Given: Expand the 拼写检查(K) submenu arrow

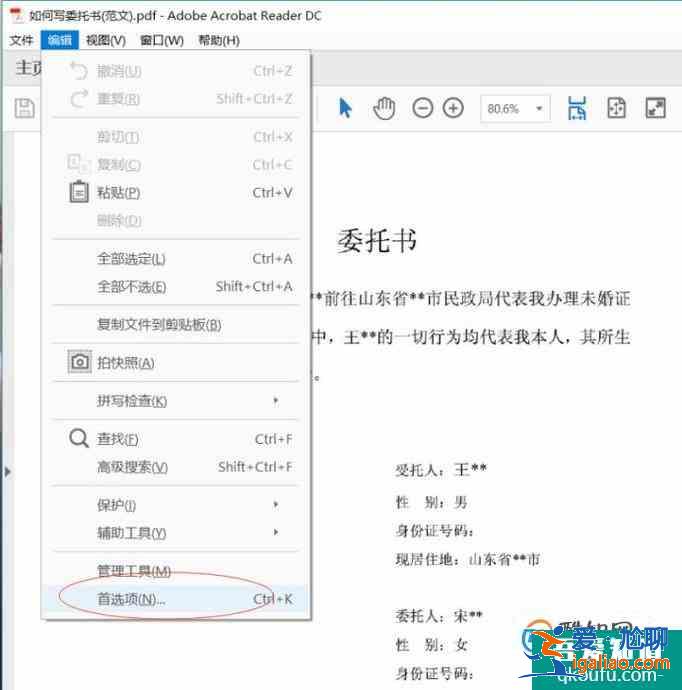Looking at the screenshot, I should (276, 400).
